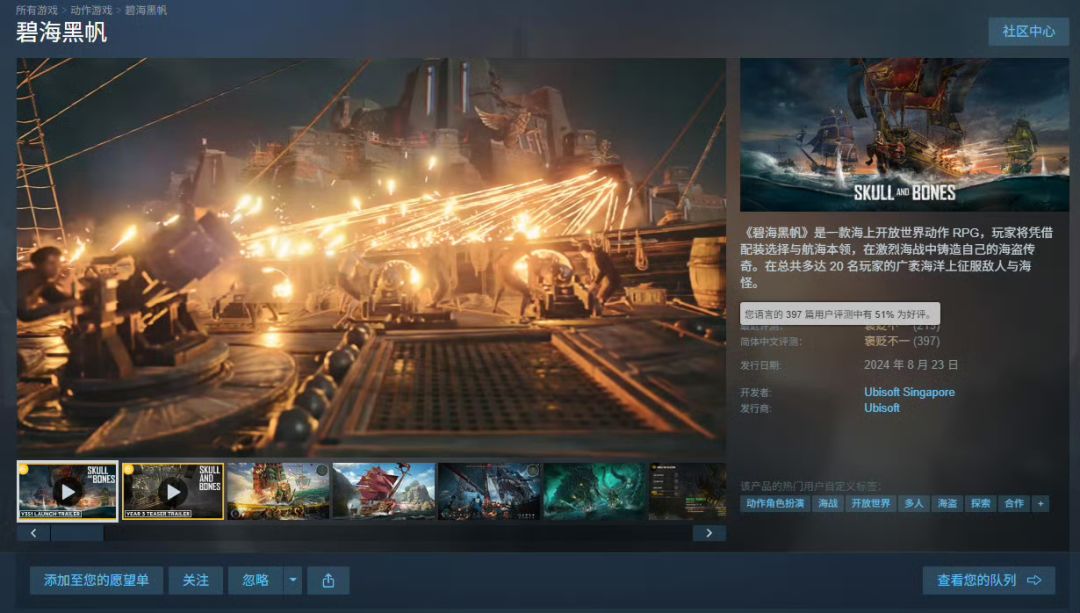
Task: Click the left arrow of thumbnail strip
Action: tap(33, 533)
